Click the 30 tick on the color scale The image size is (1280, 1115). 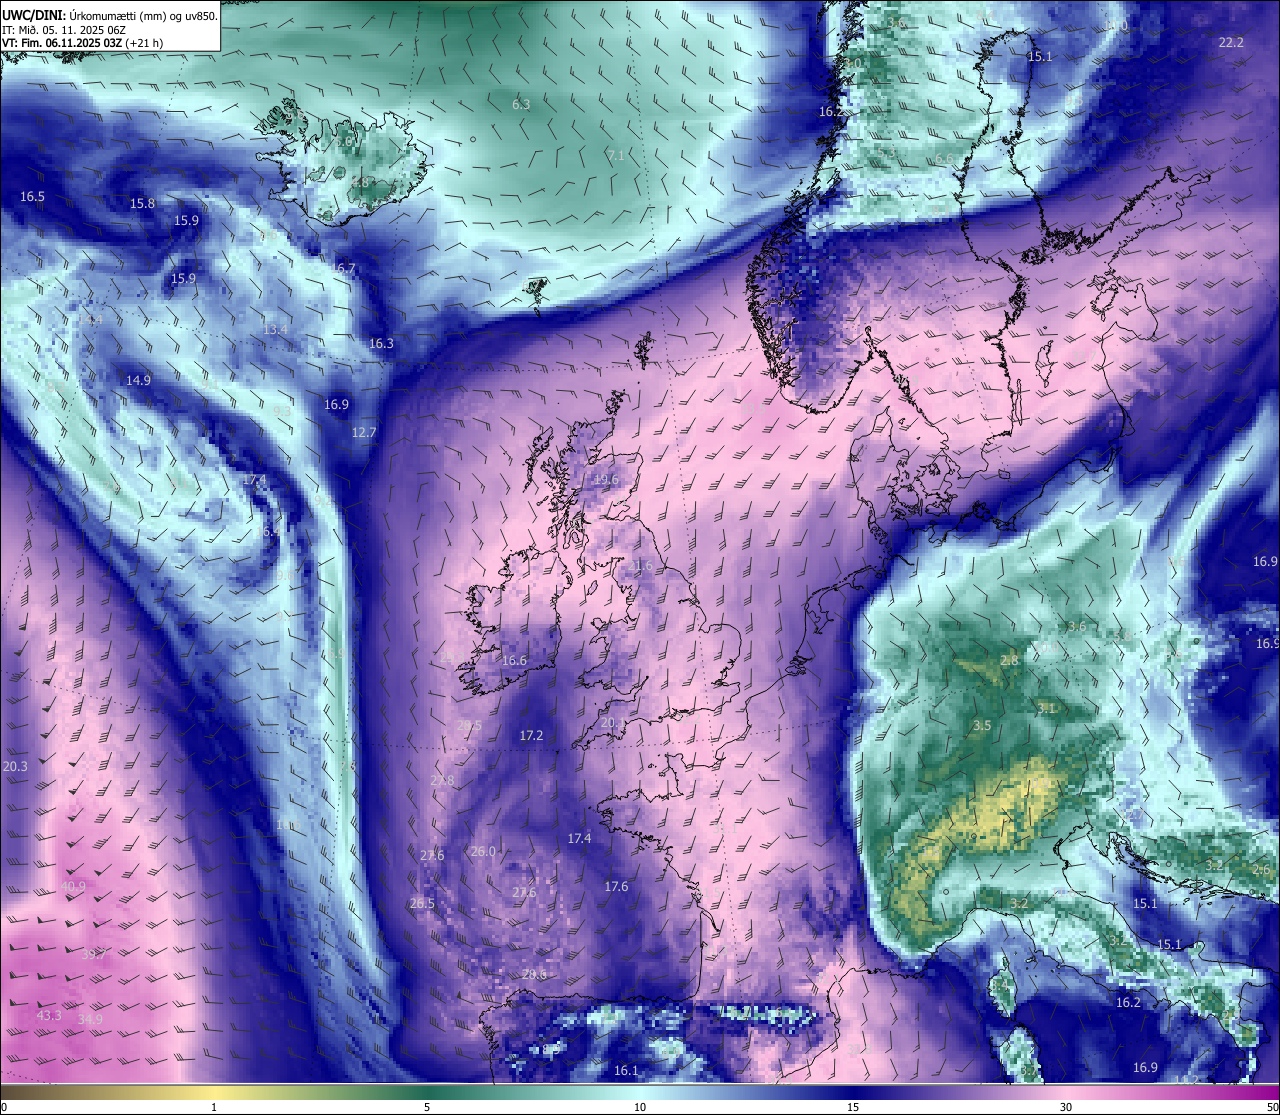pyautogui.click(x=1066, y=1107)
